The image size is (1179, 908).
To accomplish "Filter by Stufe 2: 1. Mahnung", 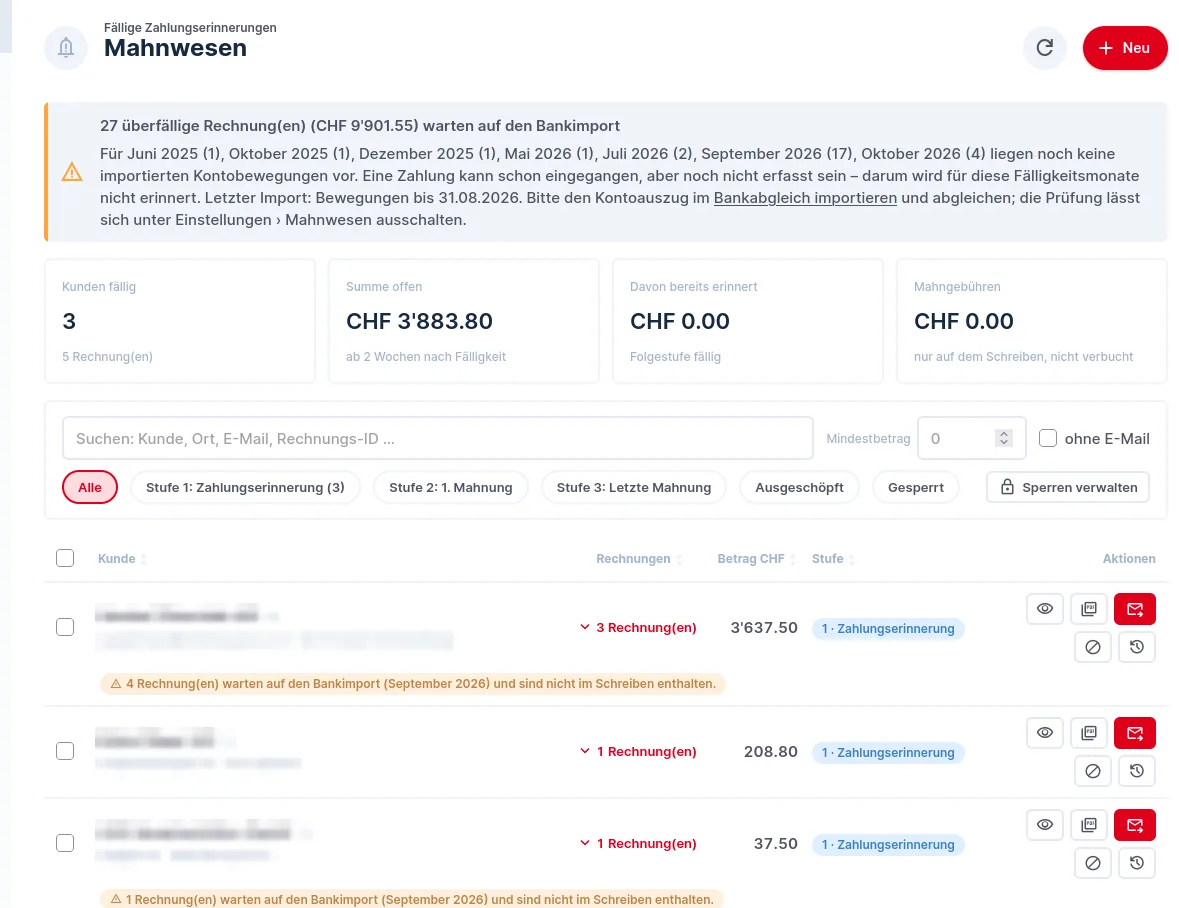I will 450,487.
